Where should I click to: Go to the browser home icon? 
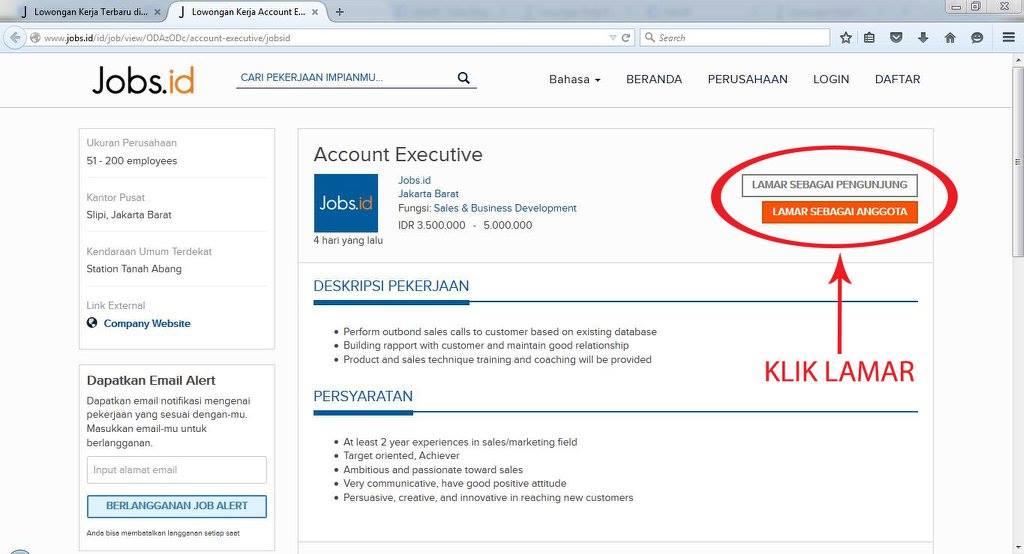tap(950, 38)
